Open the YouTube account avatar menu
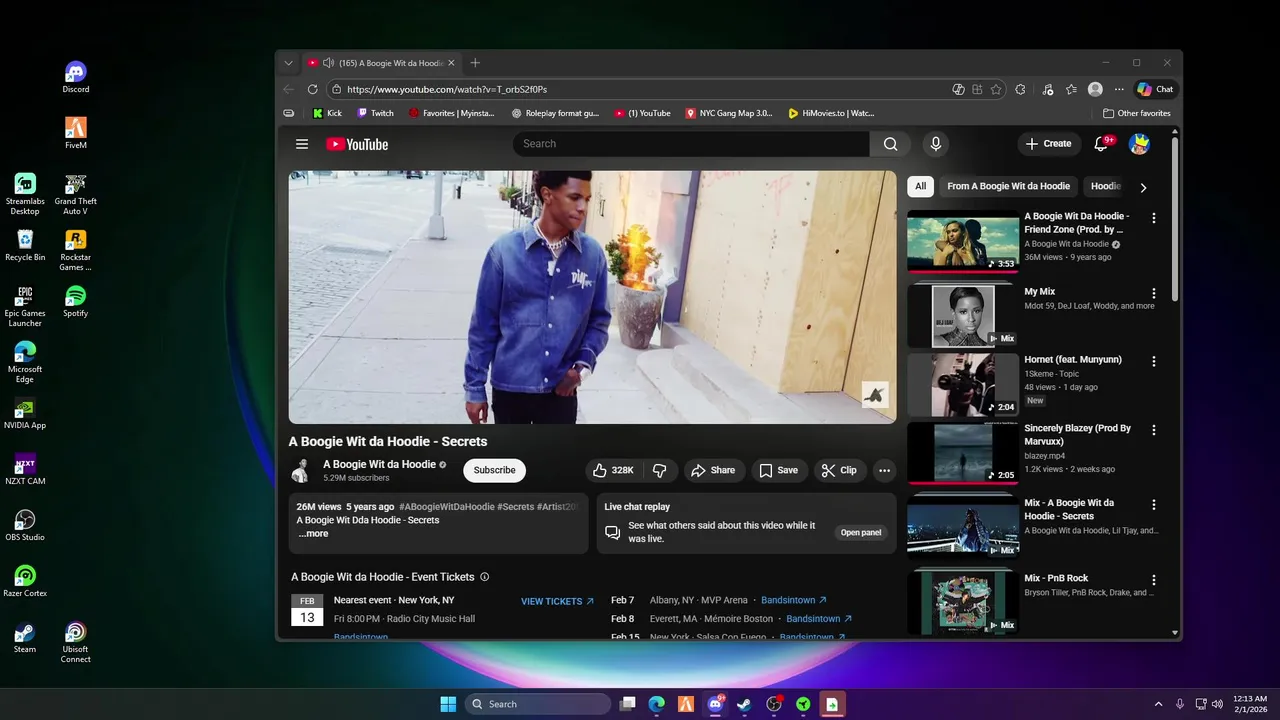 point(1139,144)
